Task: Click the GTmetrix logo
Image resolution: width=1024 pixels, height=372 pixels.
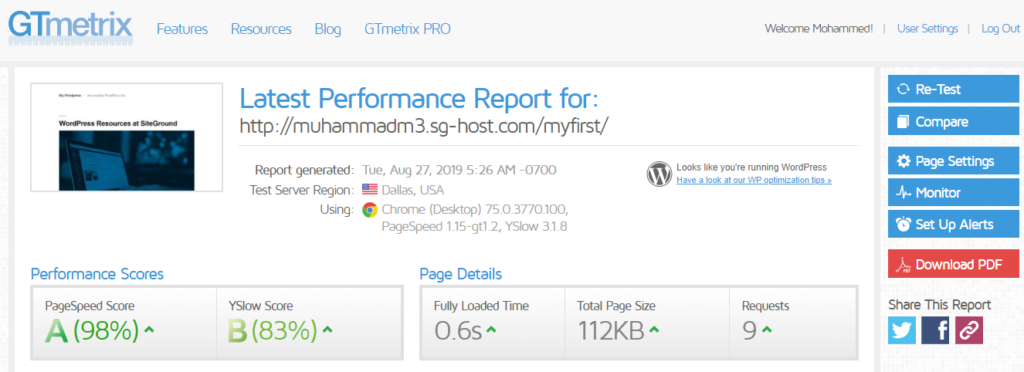Action: [x=71, y=29]
